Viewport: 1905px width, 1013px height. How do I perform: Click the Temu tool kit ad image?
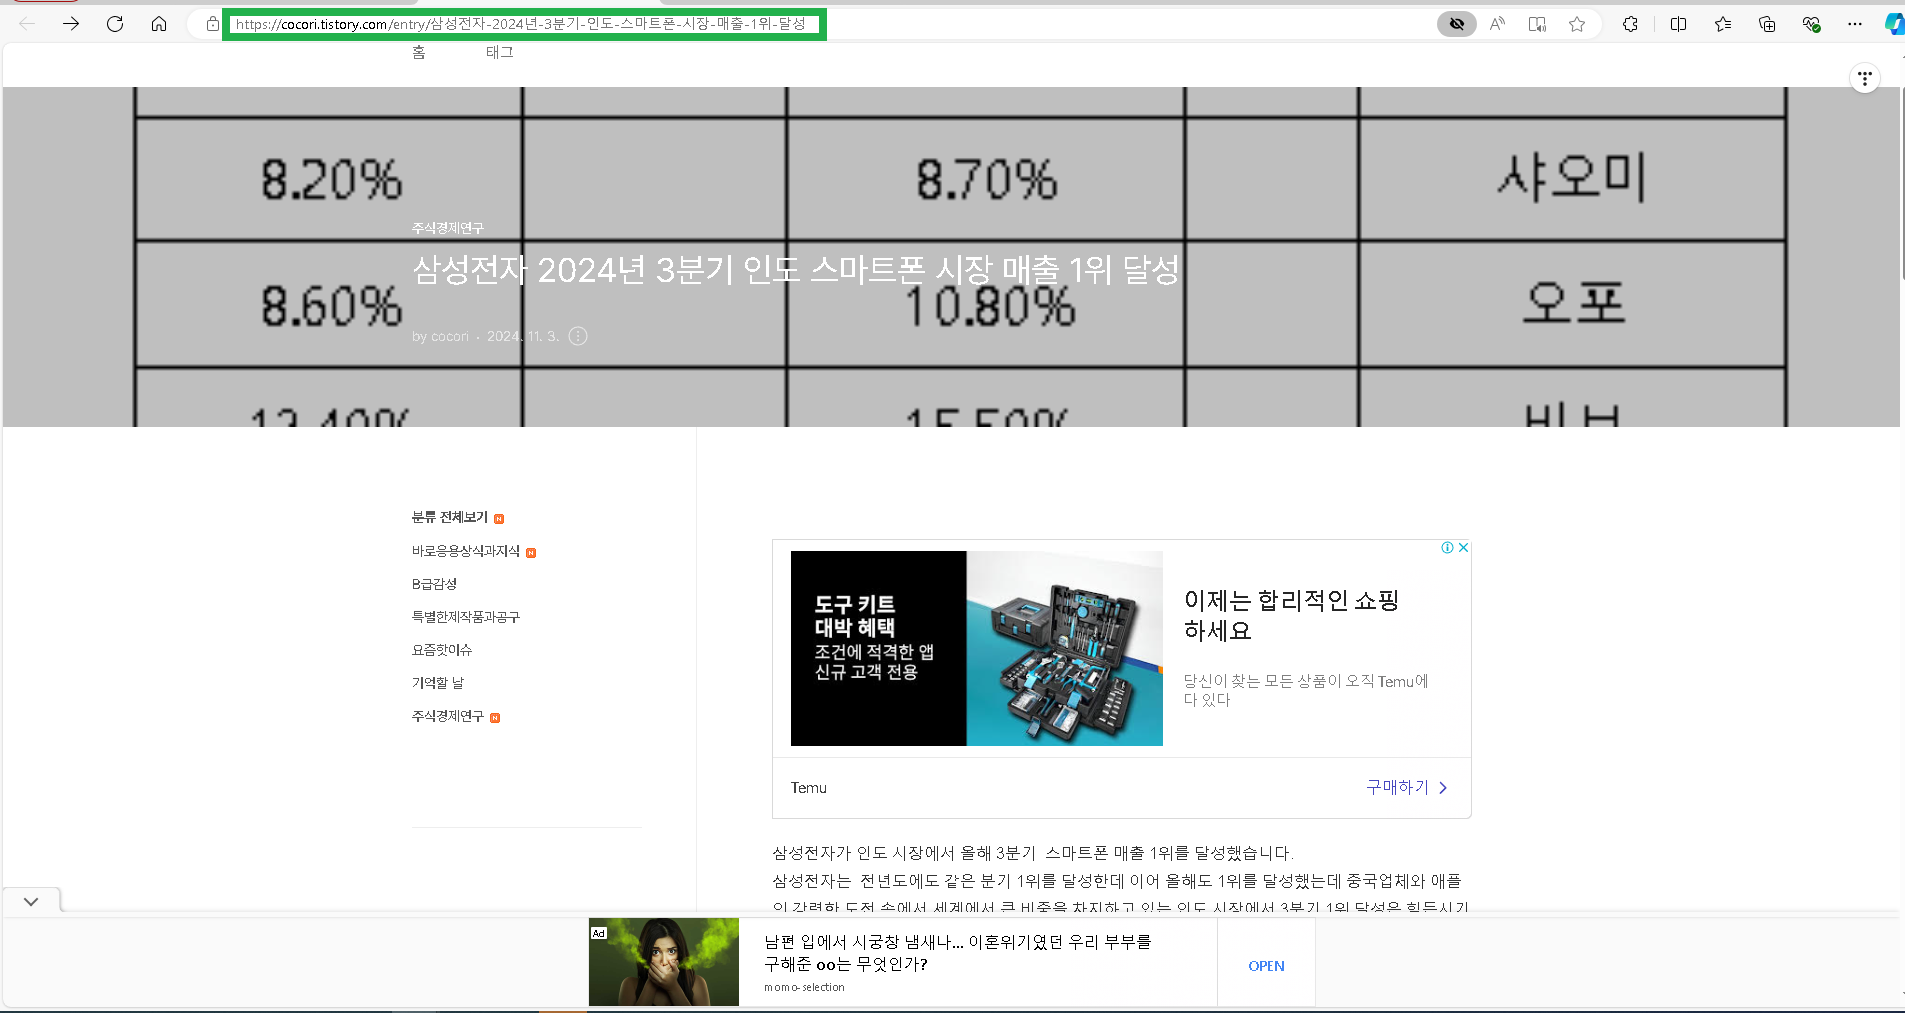(976, 648)
